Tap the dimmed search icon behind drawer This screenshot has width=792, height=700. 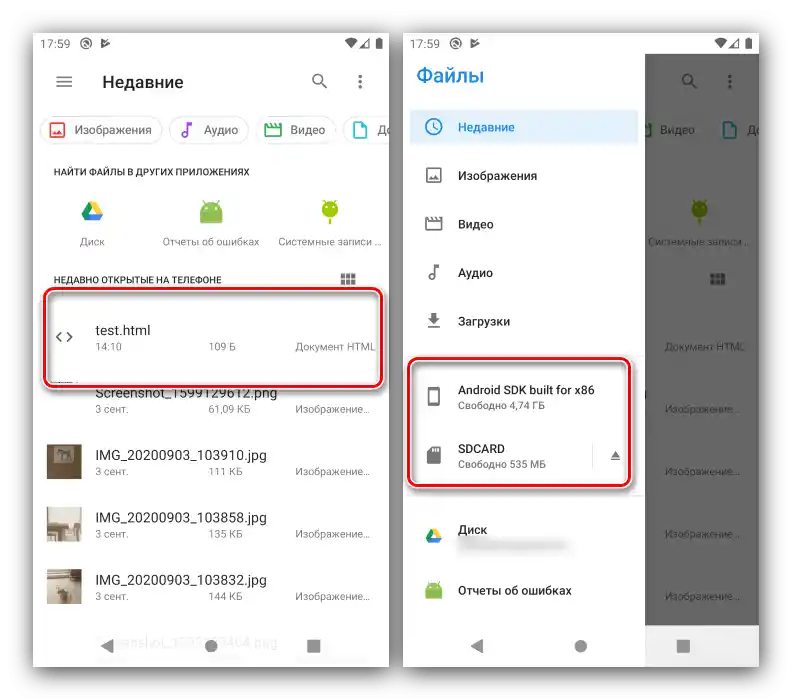coord(689,81)
